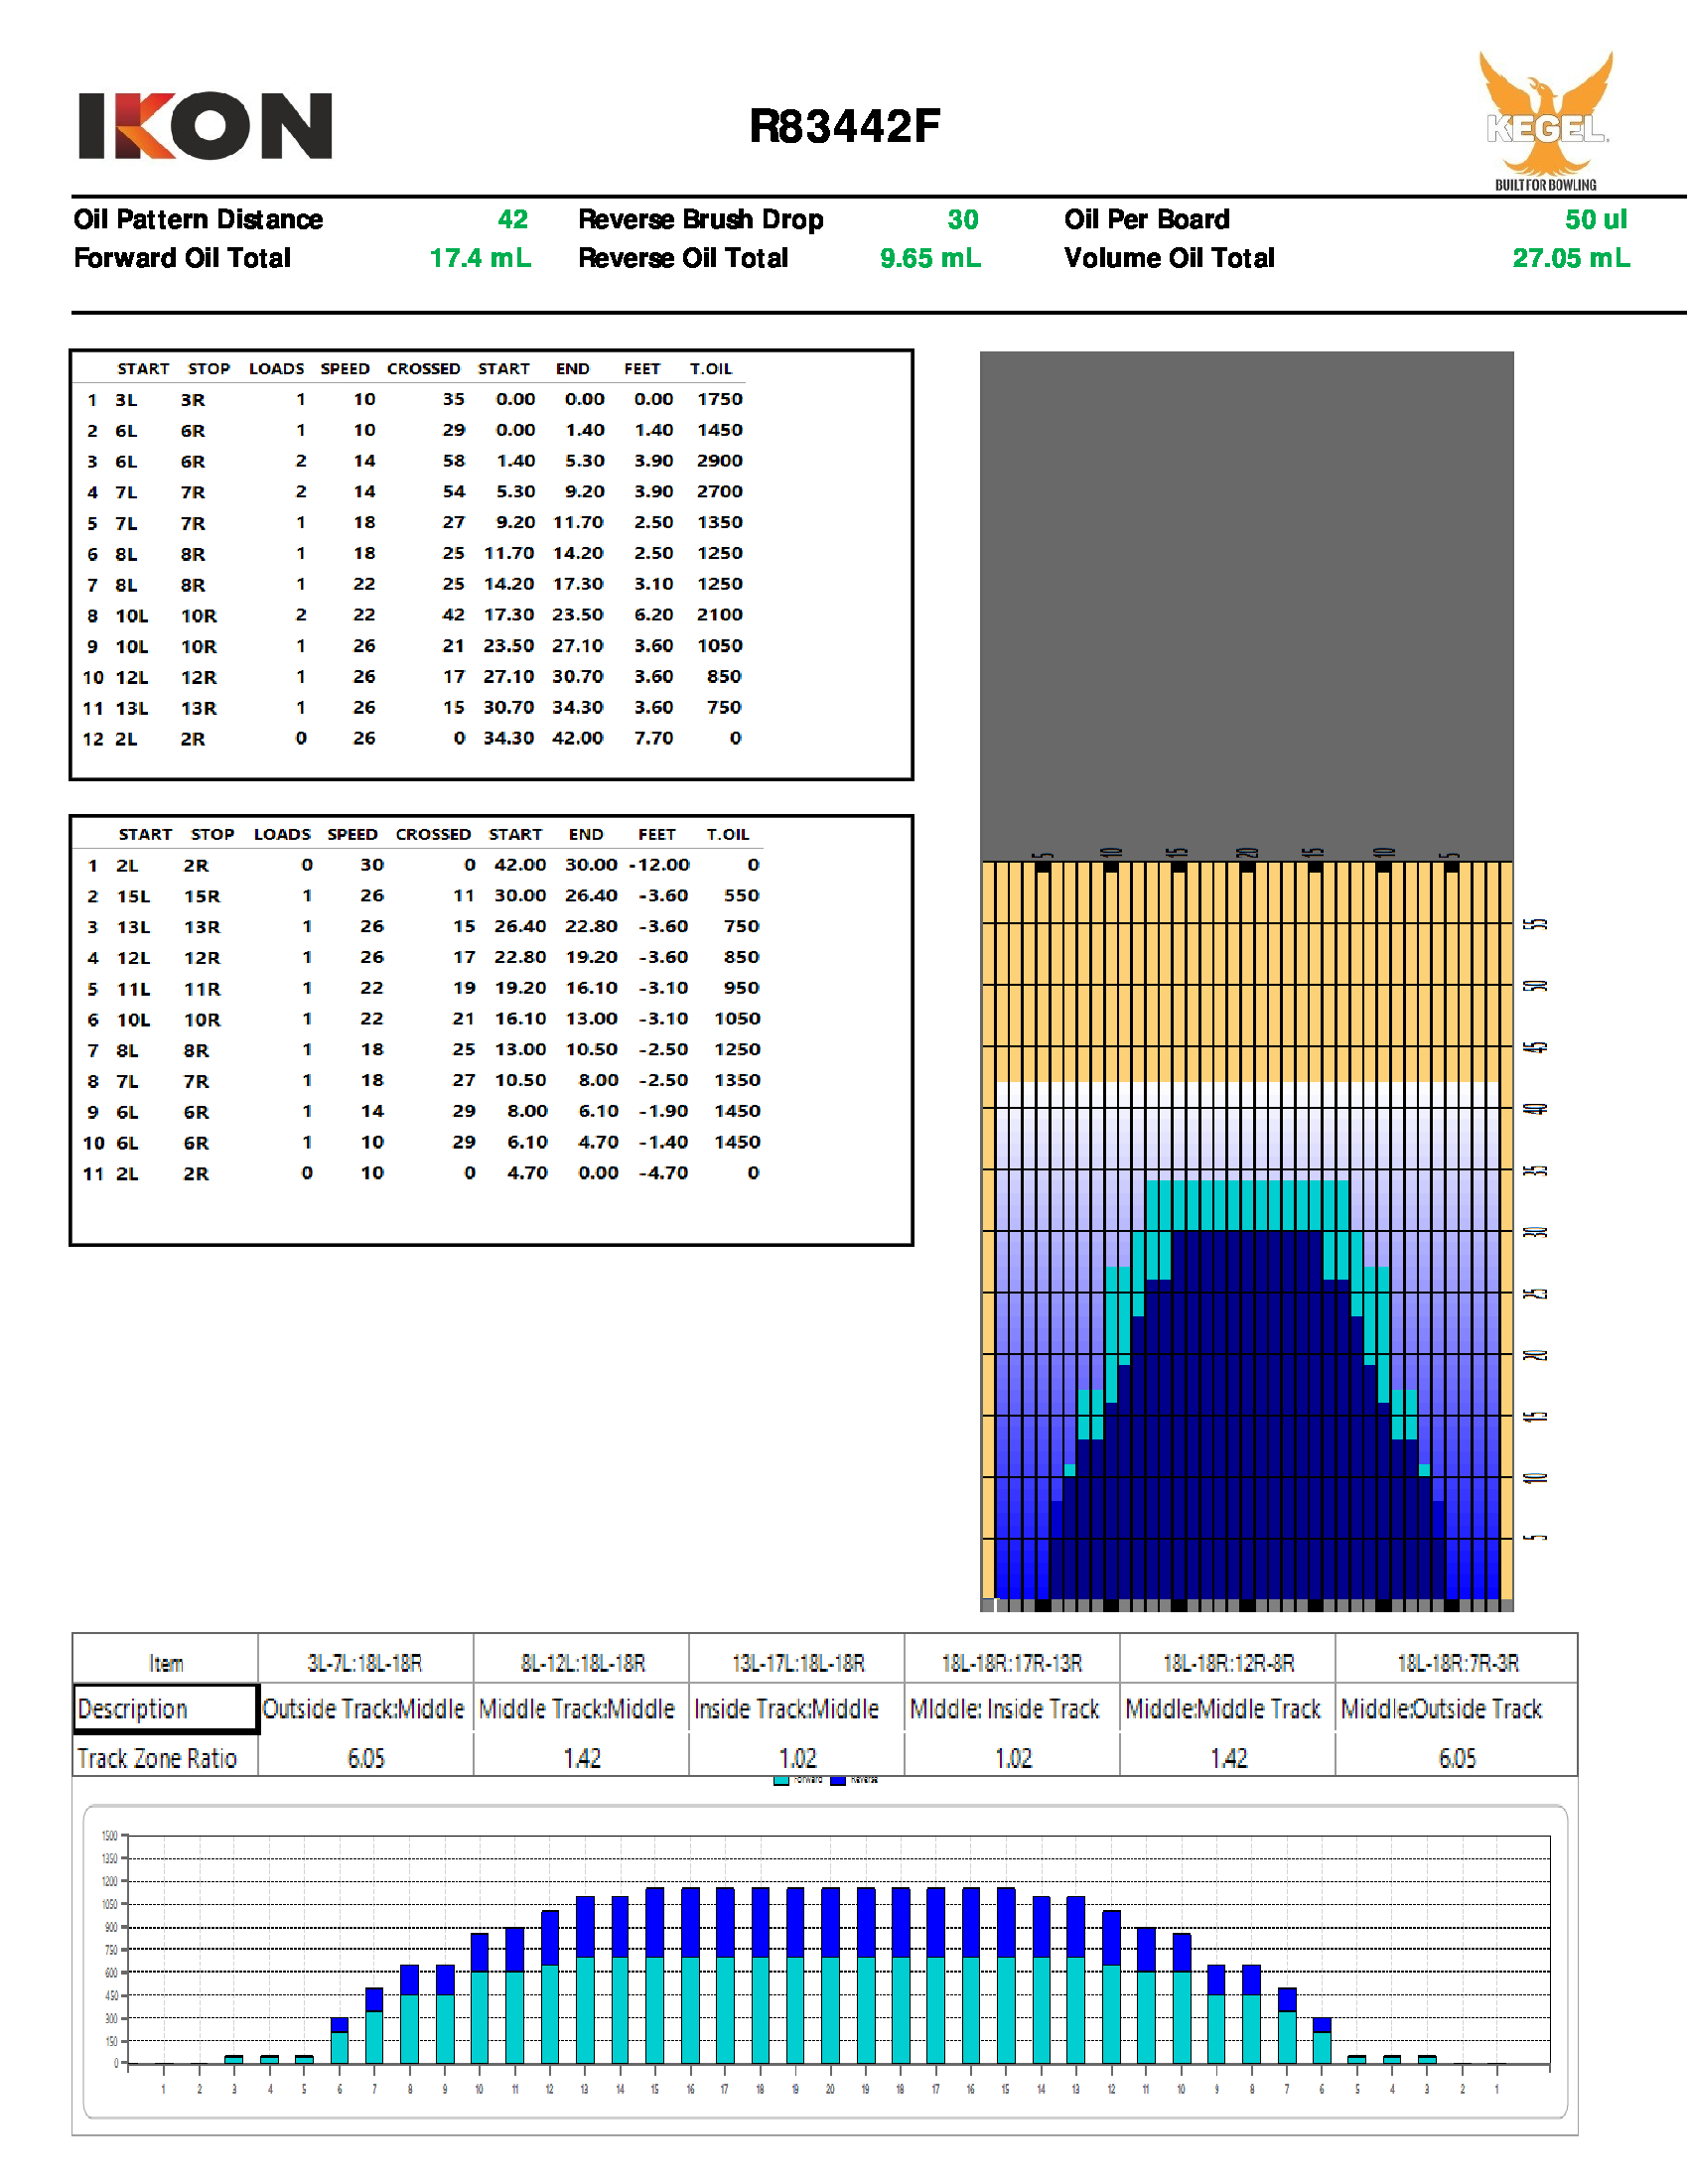
Task: Click the Oil Pattern Distance value 42
Action: (x=512, y=220)
